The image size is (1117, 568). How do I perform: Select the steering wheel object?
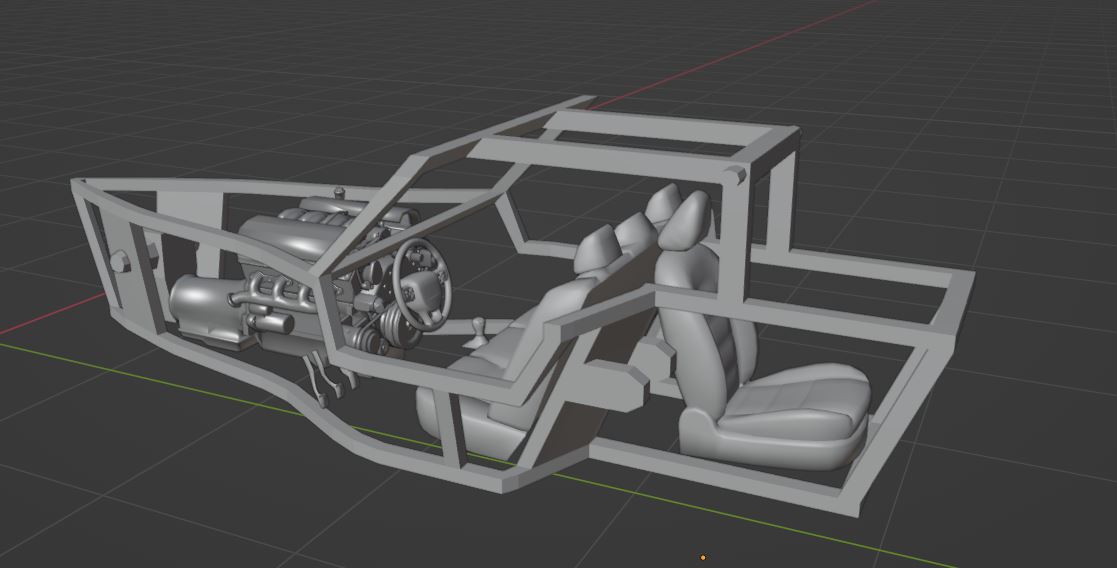tap(422, 284)
